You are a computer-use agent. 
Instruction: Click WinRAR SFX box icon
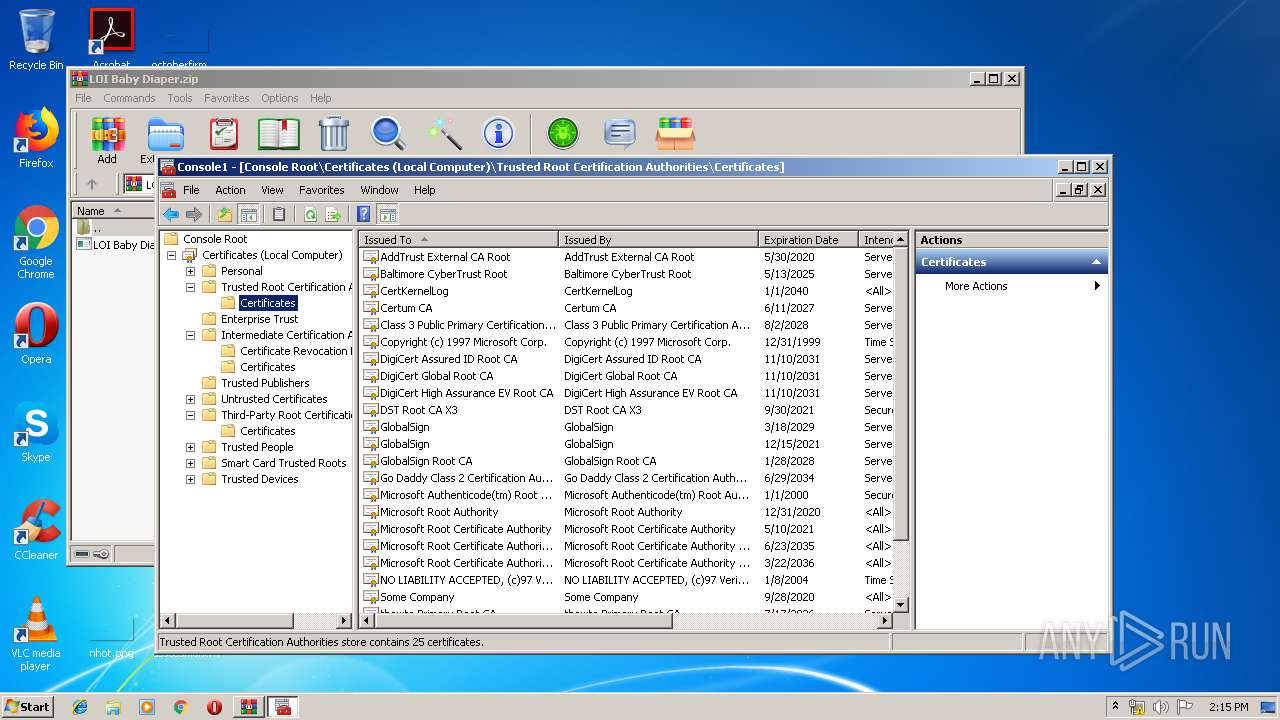(675, 133)
